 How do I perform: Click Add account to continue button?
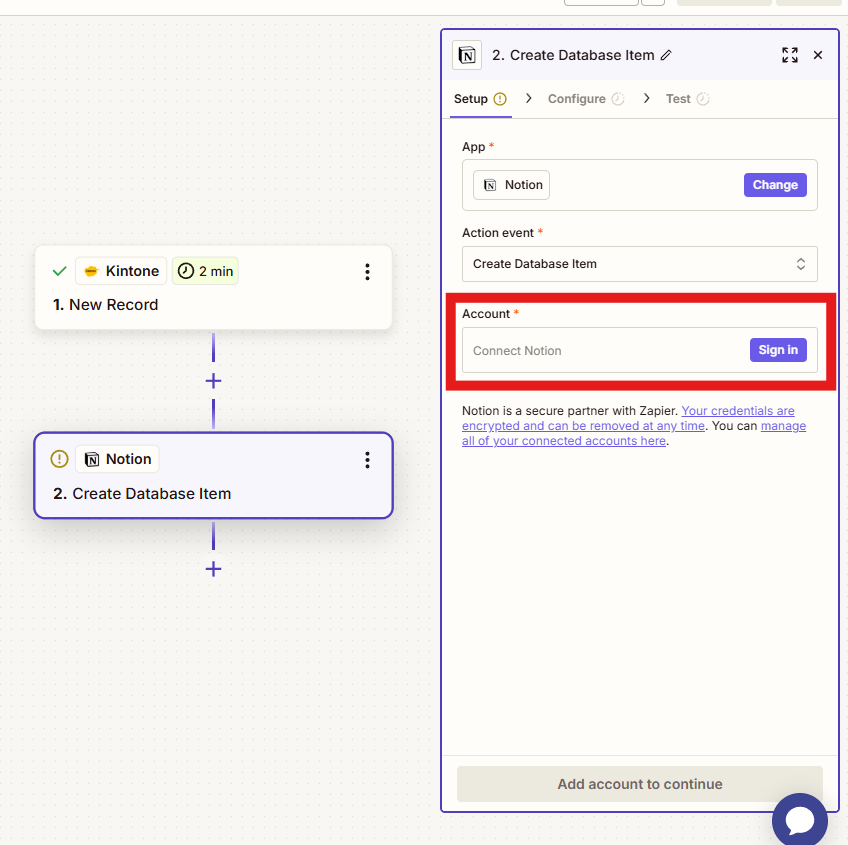pyautogui.click(x=639, y=784)
